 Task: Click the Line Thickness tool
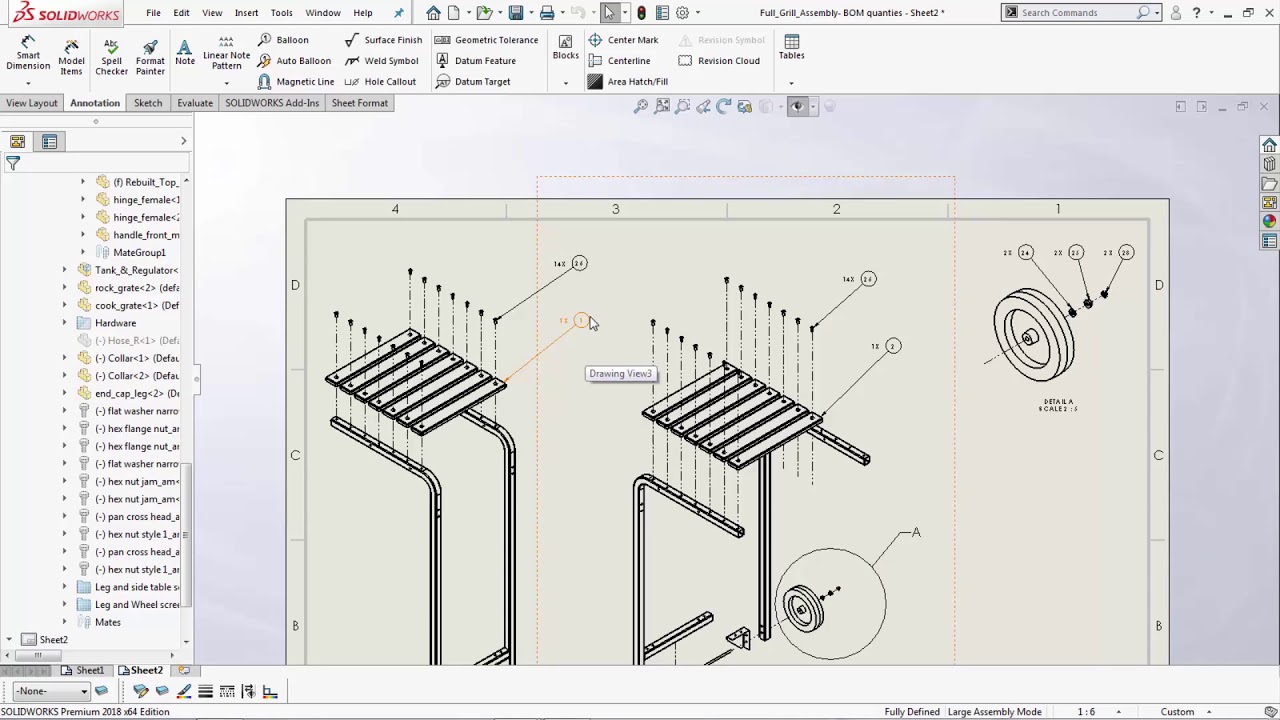point(205,691)
